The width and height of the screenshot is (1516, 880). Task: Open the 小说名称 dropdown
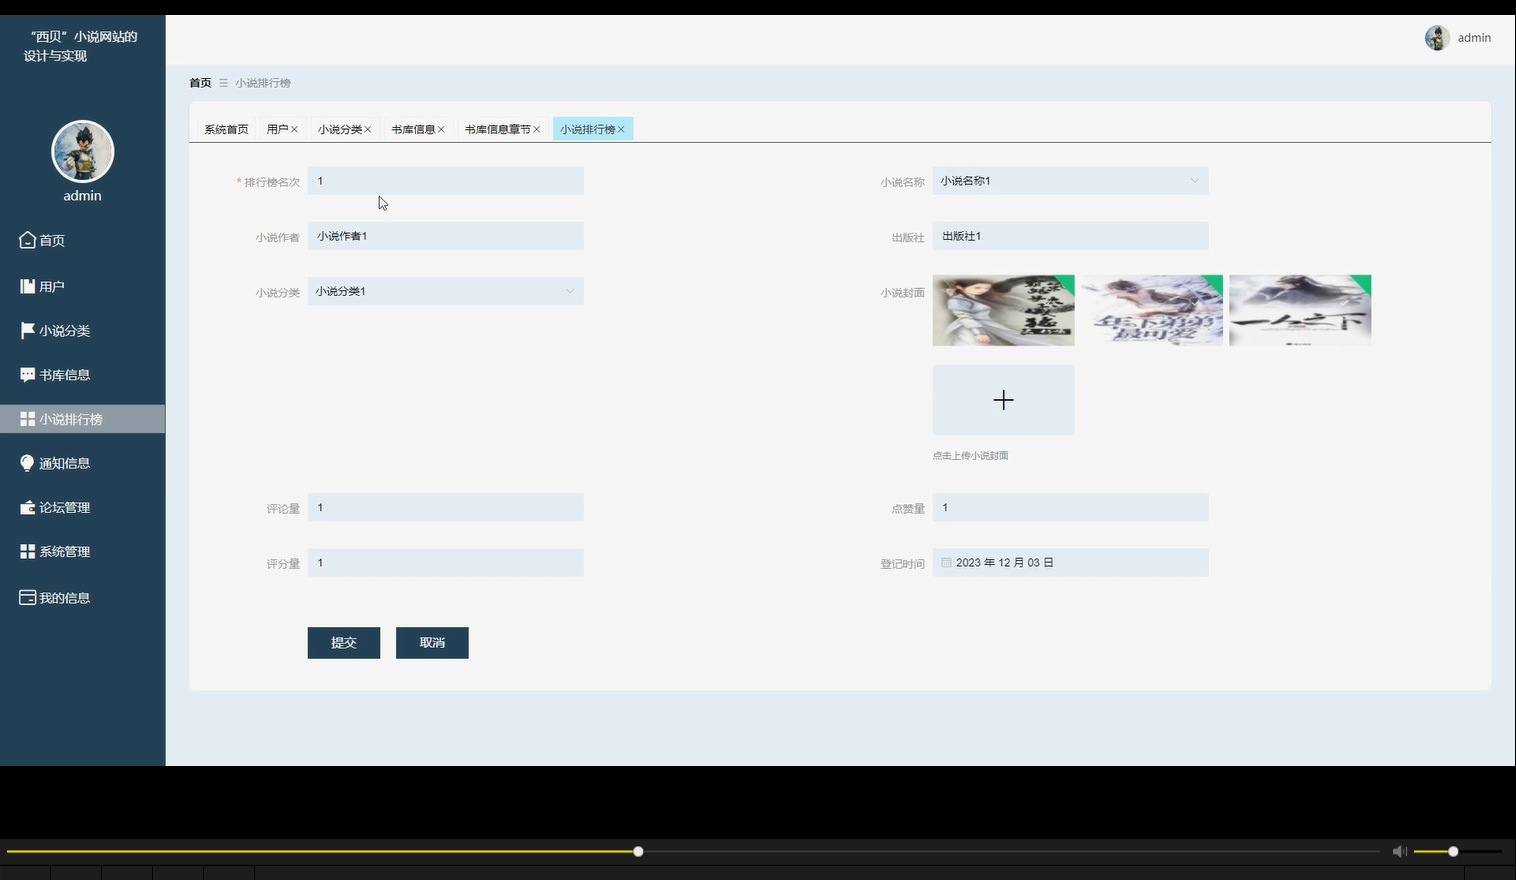coord(1070,181)
